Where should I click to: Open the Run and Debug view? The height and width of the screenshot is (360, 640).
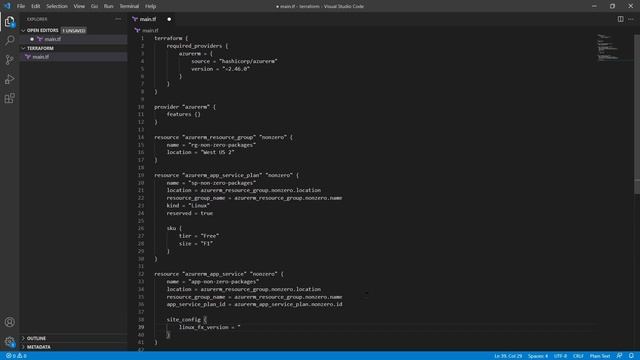[x=9, y=79]
